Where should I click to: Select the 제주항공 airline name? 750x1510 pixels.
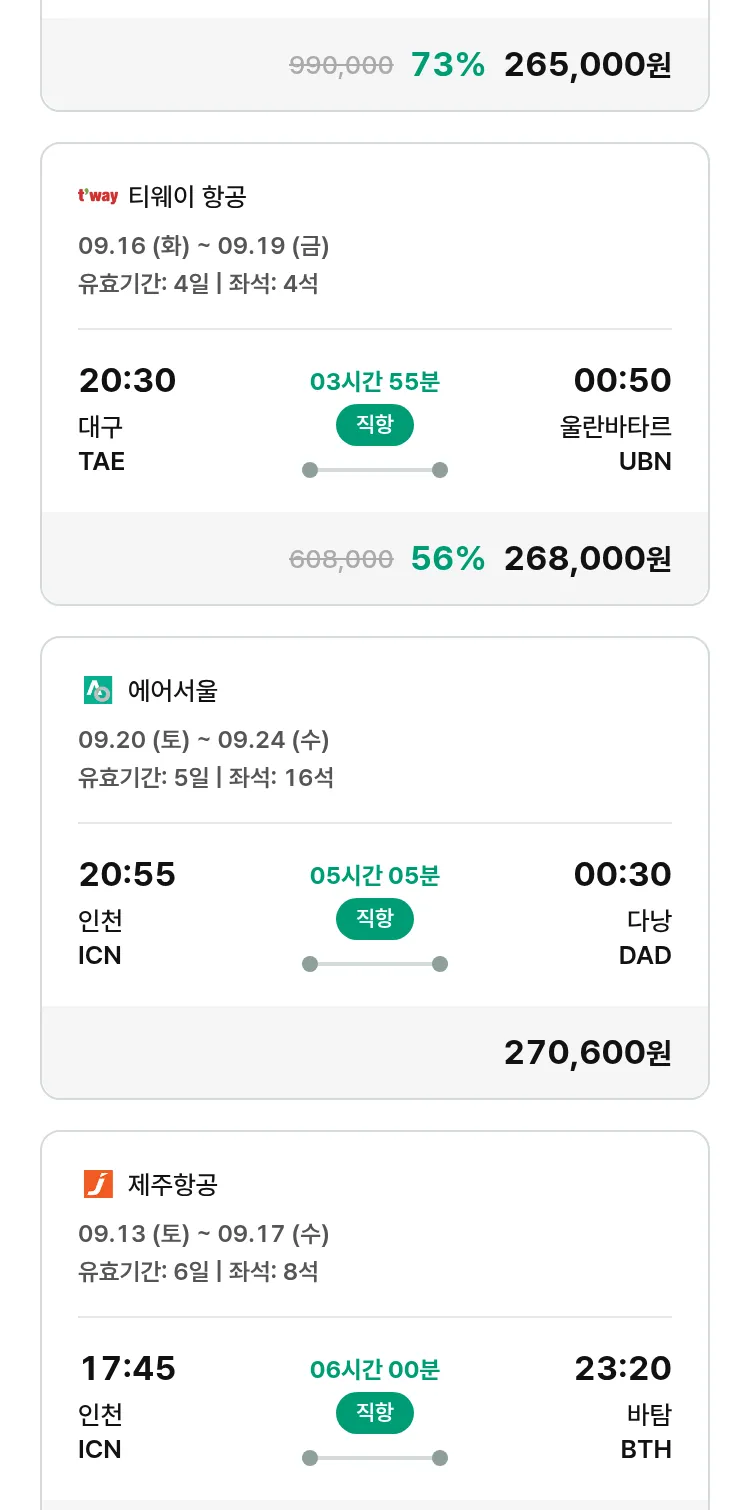coord(173,1184)
